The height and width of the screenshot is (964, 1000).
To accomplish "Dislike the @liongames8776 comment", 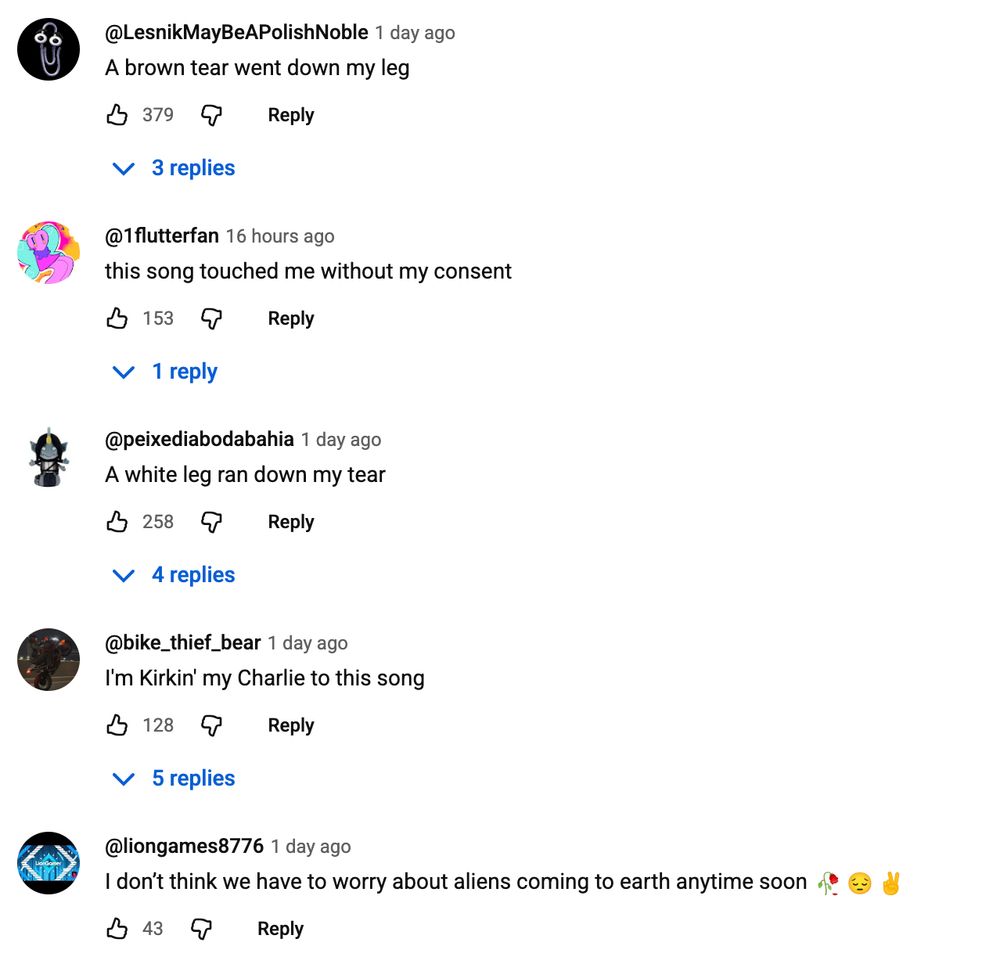I will (201, 929).
